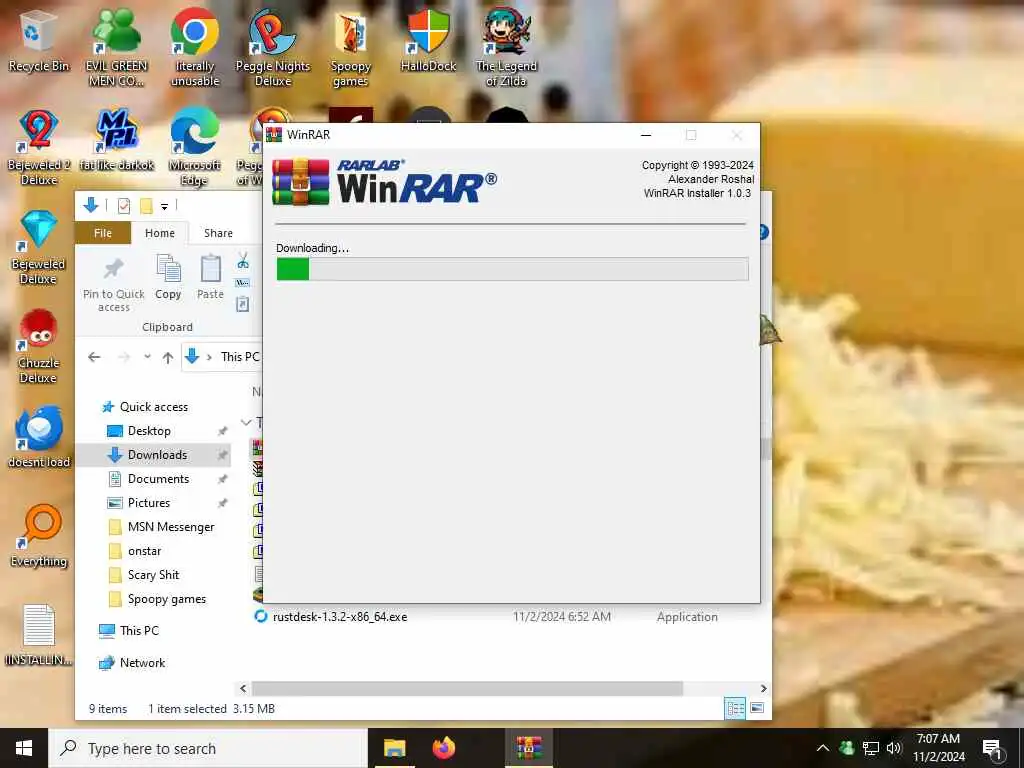The image size is (1024, 768).
Task: Select the Everything search desktop icon
Action: pos(39,537)
